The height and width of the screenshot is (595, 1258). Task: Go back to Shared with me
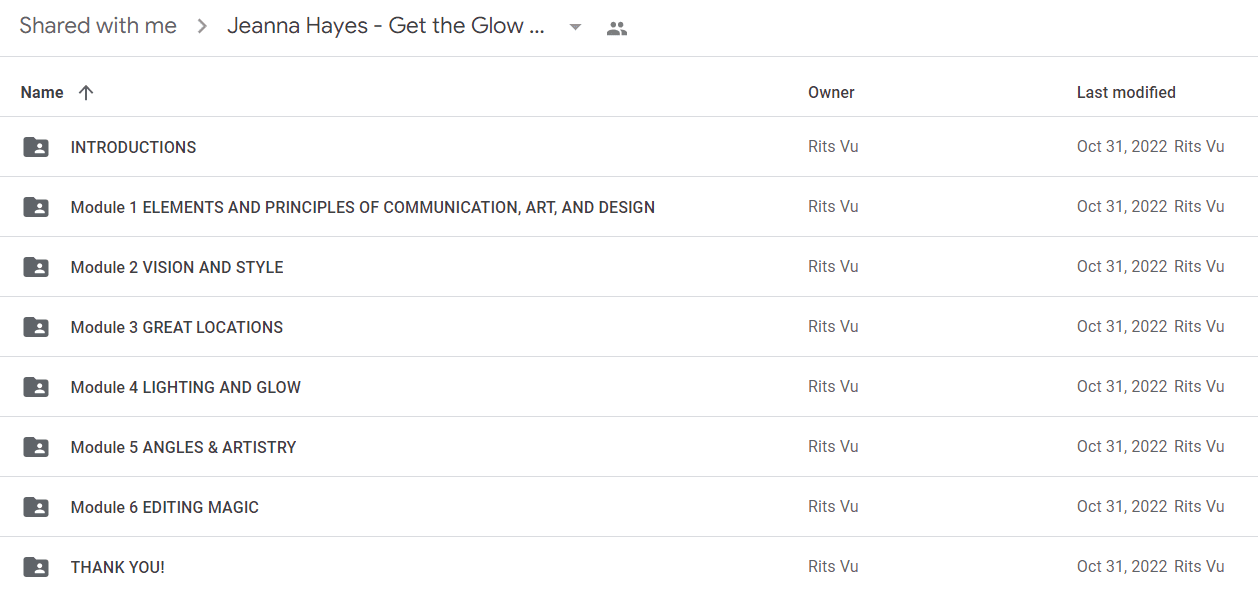98,26
